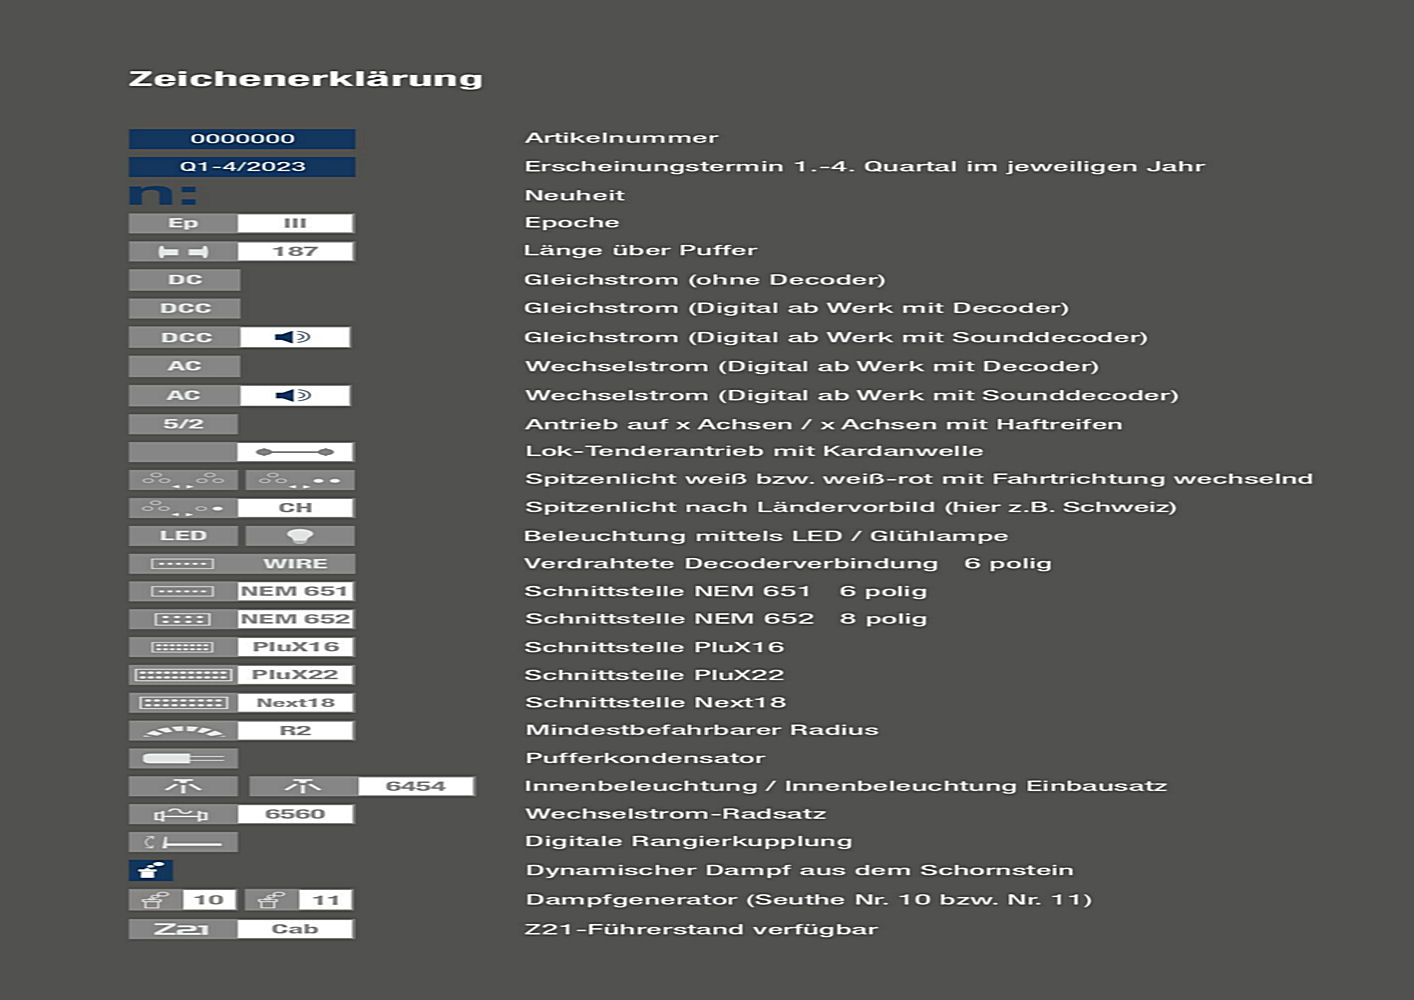The image size is (1414, 1000).
Task: Click the blue dynamic steam chimney icon
Action: point(151,871)
